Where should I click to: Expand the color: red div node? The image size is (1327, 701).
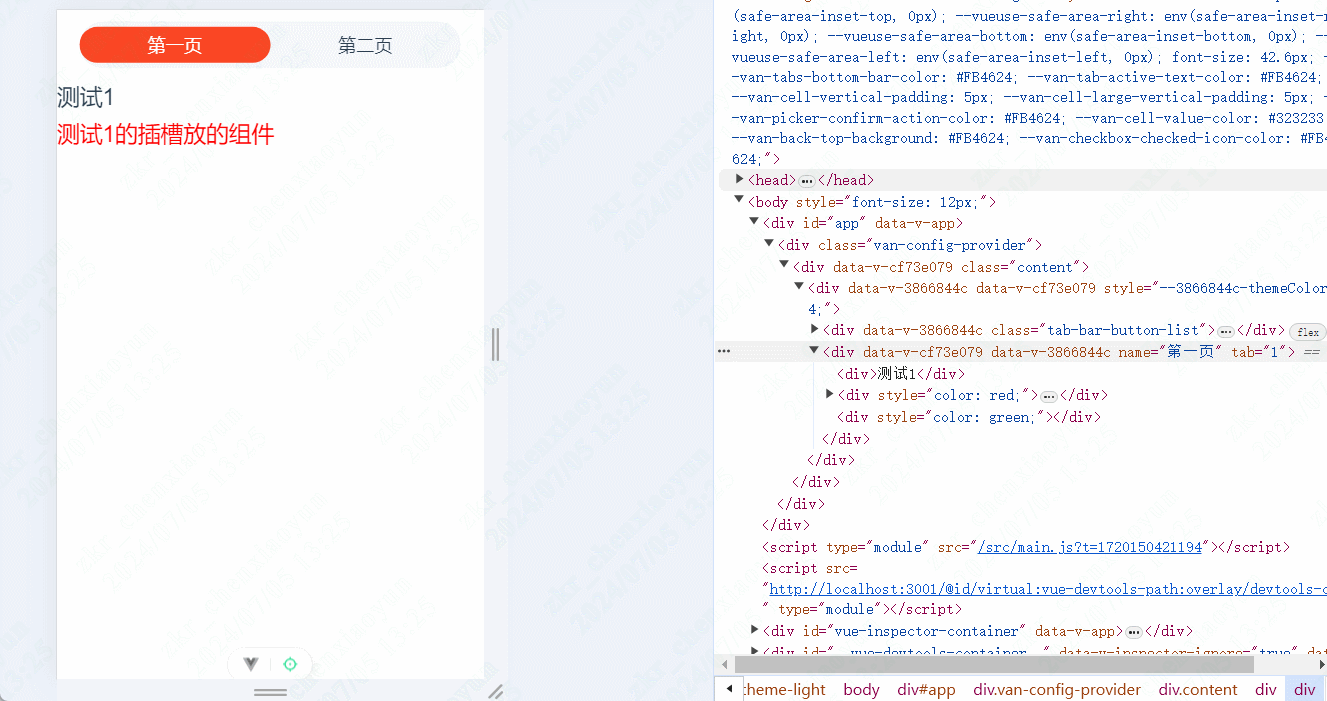coord(830,394)
